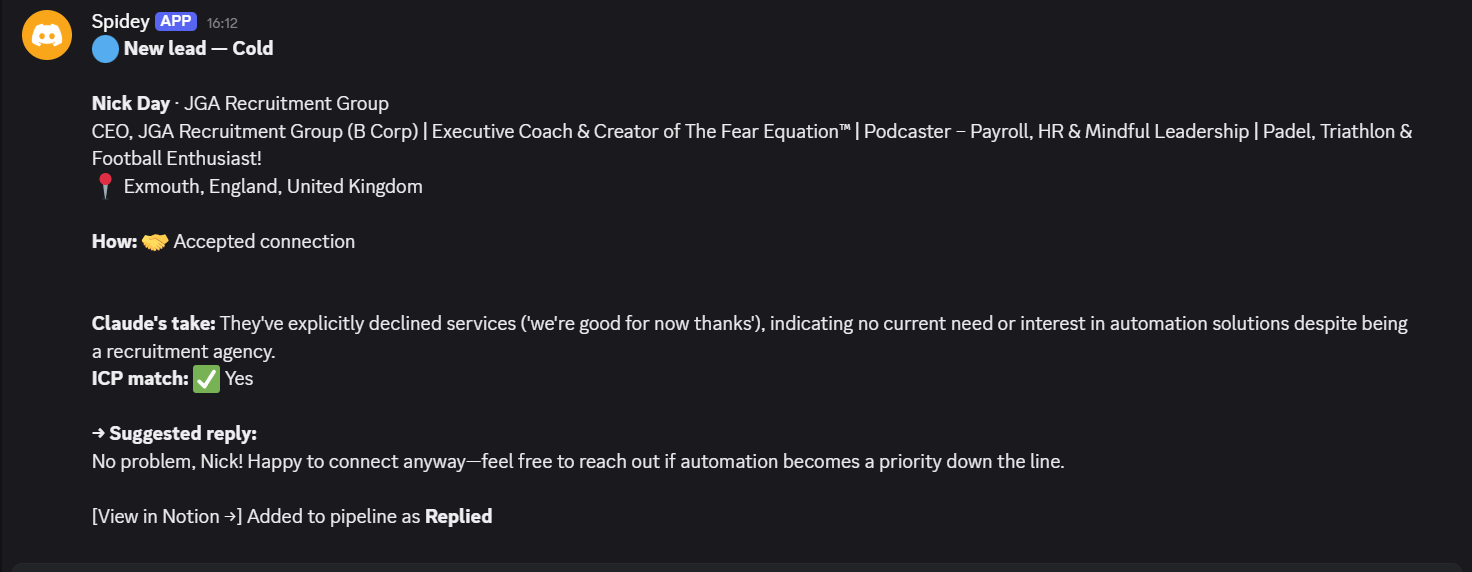Click the "Suggested reply:" heading
Viewport: 1472px width, 572px height.
[182, 434]
